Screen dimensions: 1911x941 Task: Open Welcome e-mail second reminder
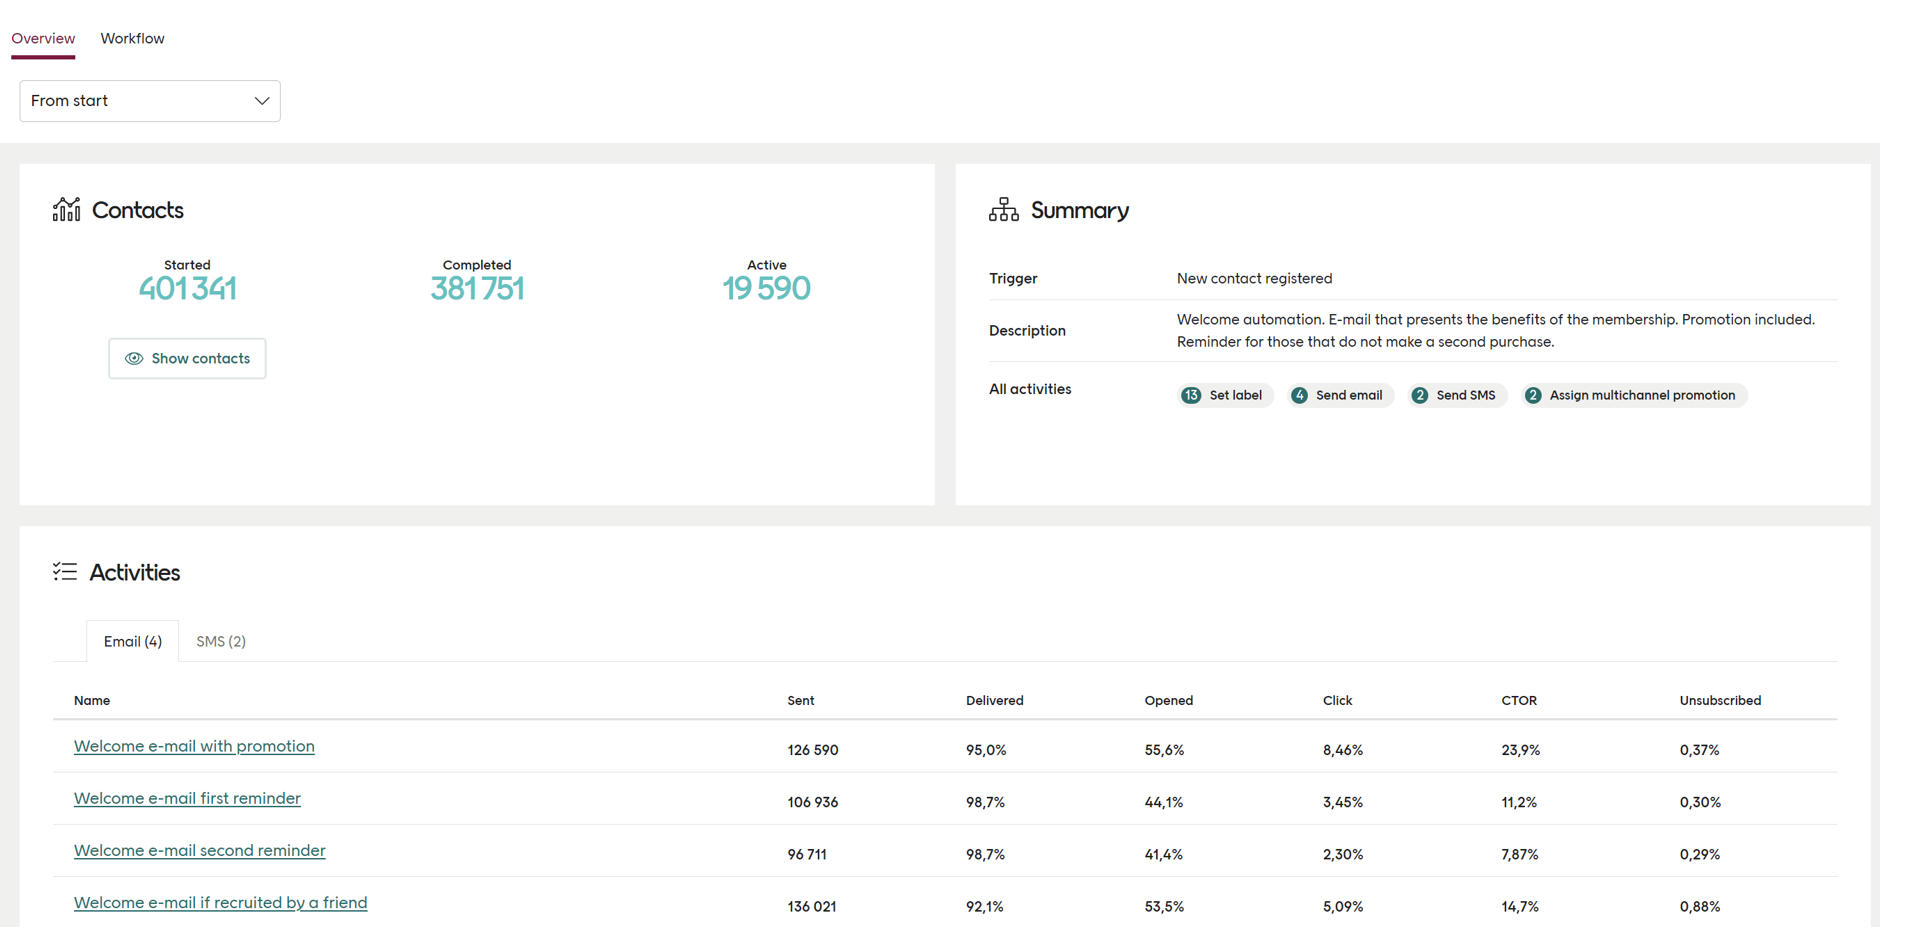click(199, 850)
